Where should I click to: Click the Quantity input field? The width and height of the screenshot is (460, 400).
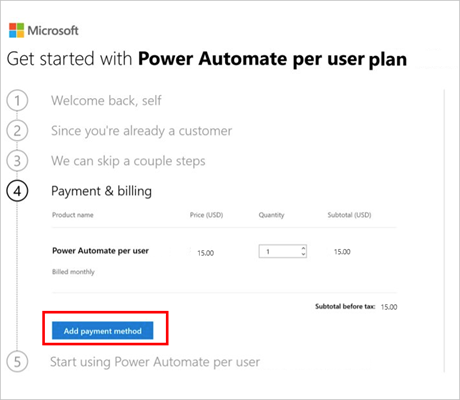pyautogui.click(x=282, y=251)
